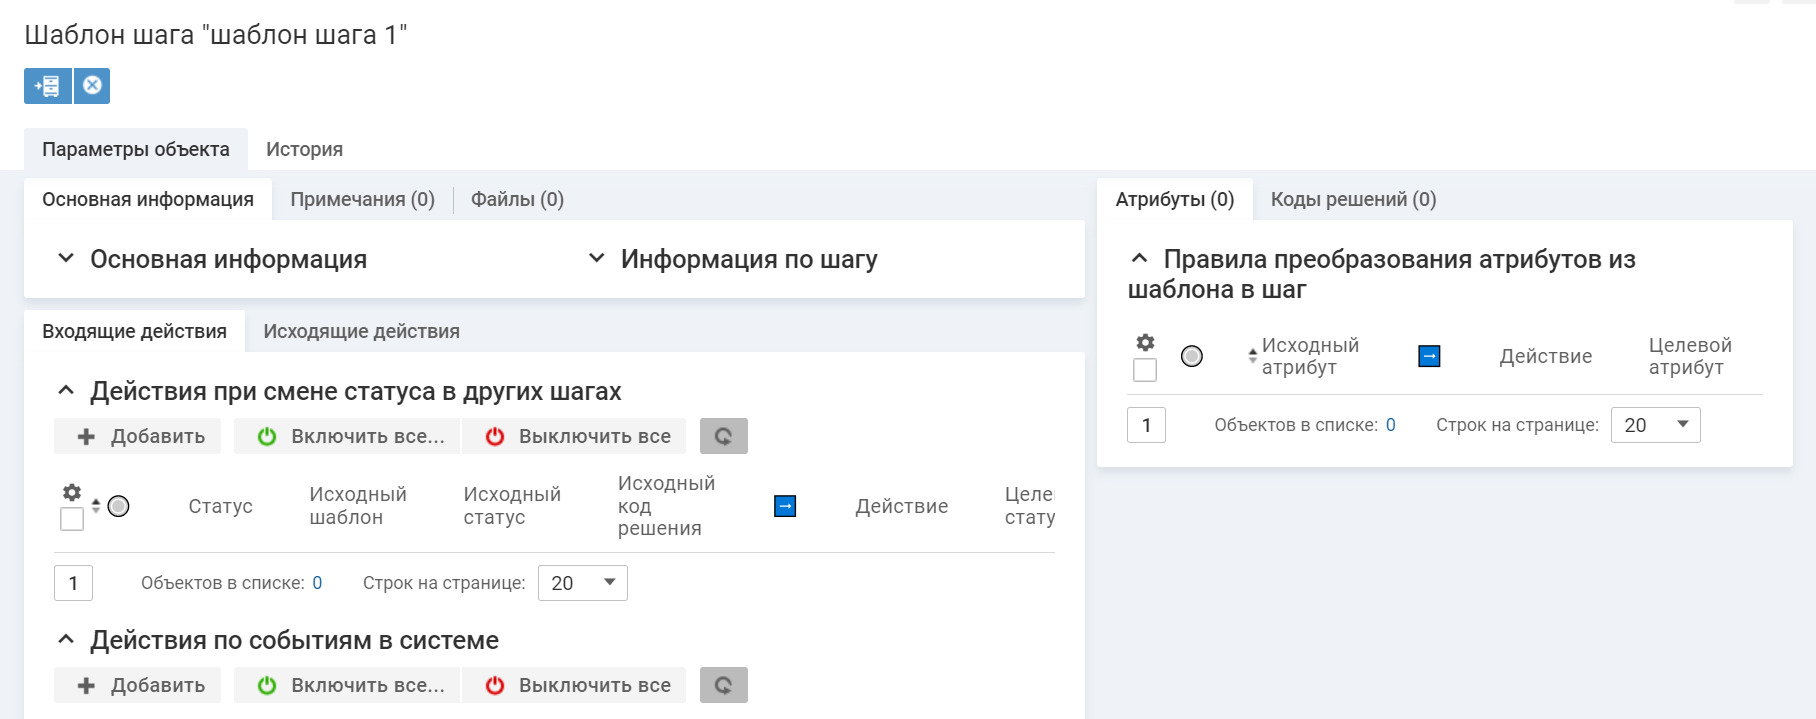Click blue arrow column icon in status actions table
This screenshot has width=1816, height=719.
click(x=785, y=506)
